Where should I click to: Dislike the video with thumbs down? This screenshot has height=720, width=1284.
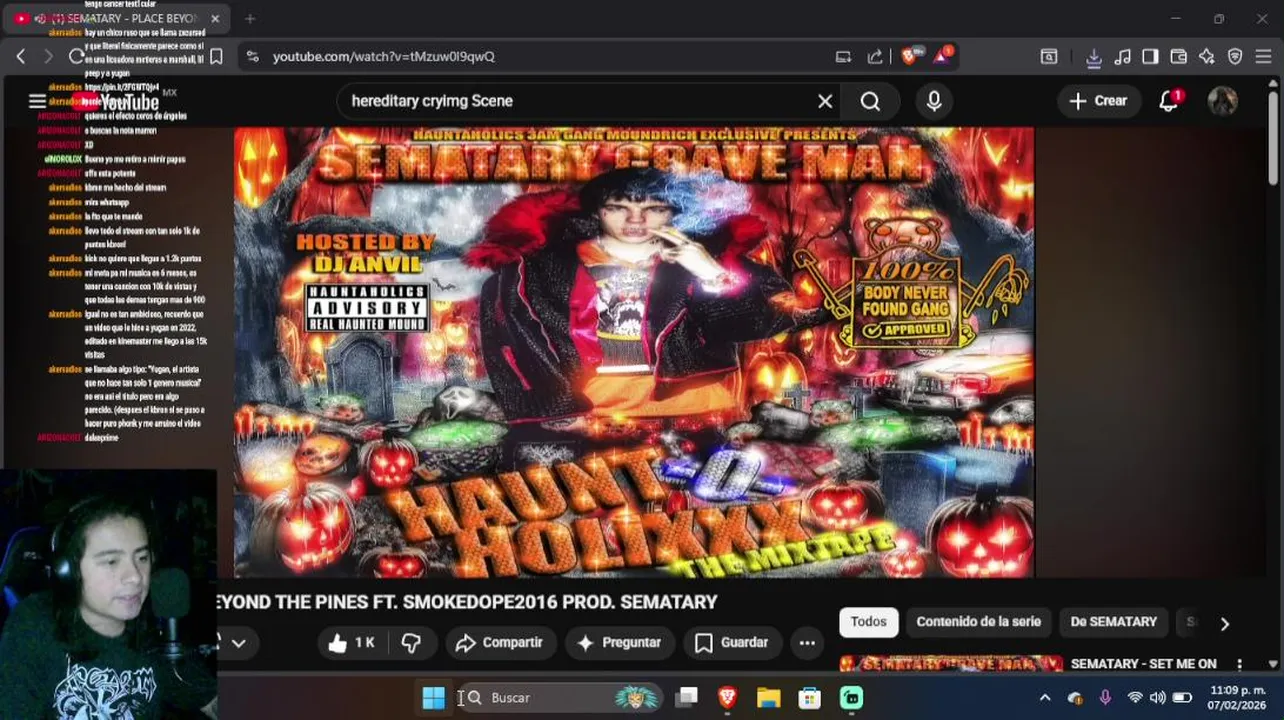point(411,643)
